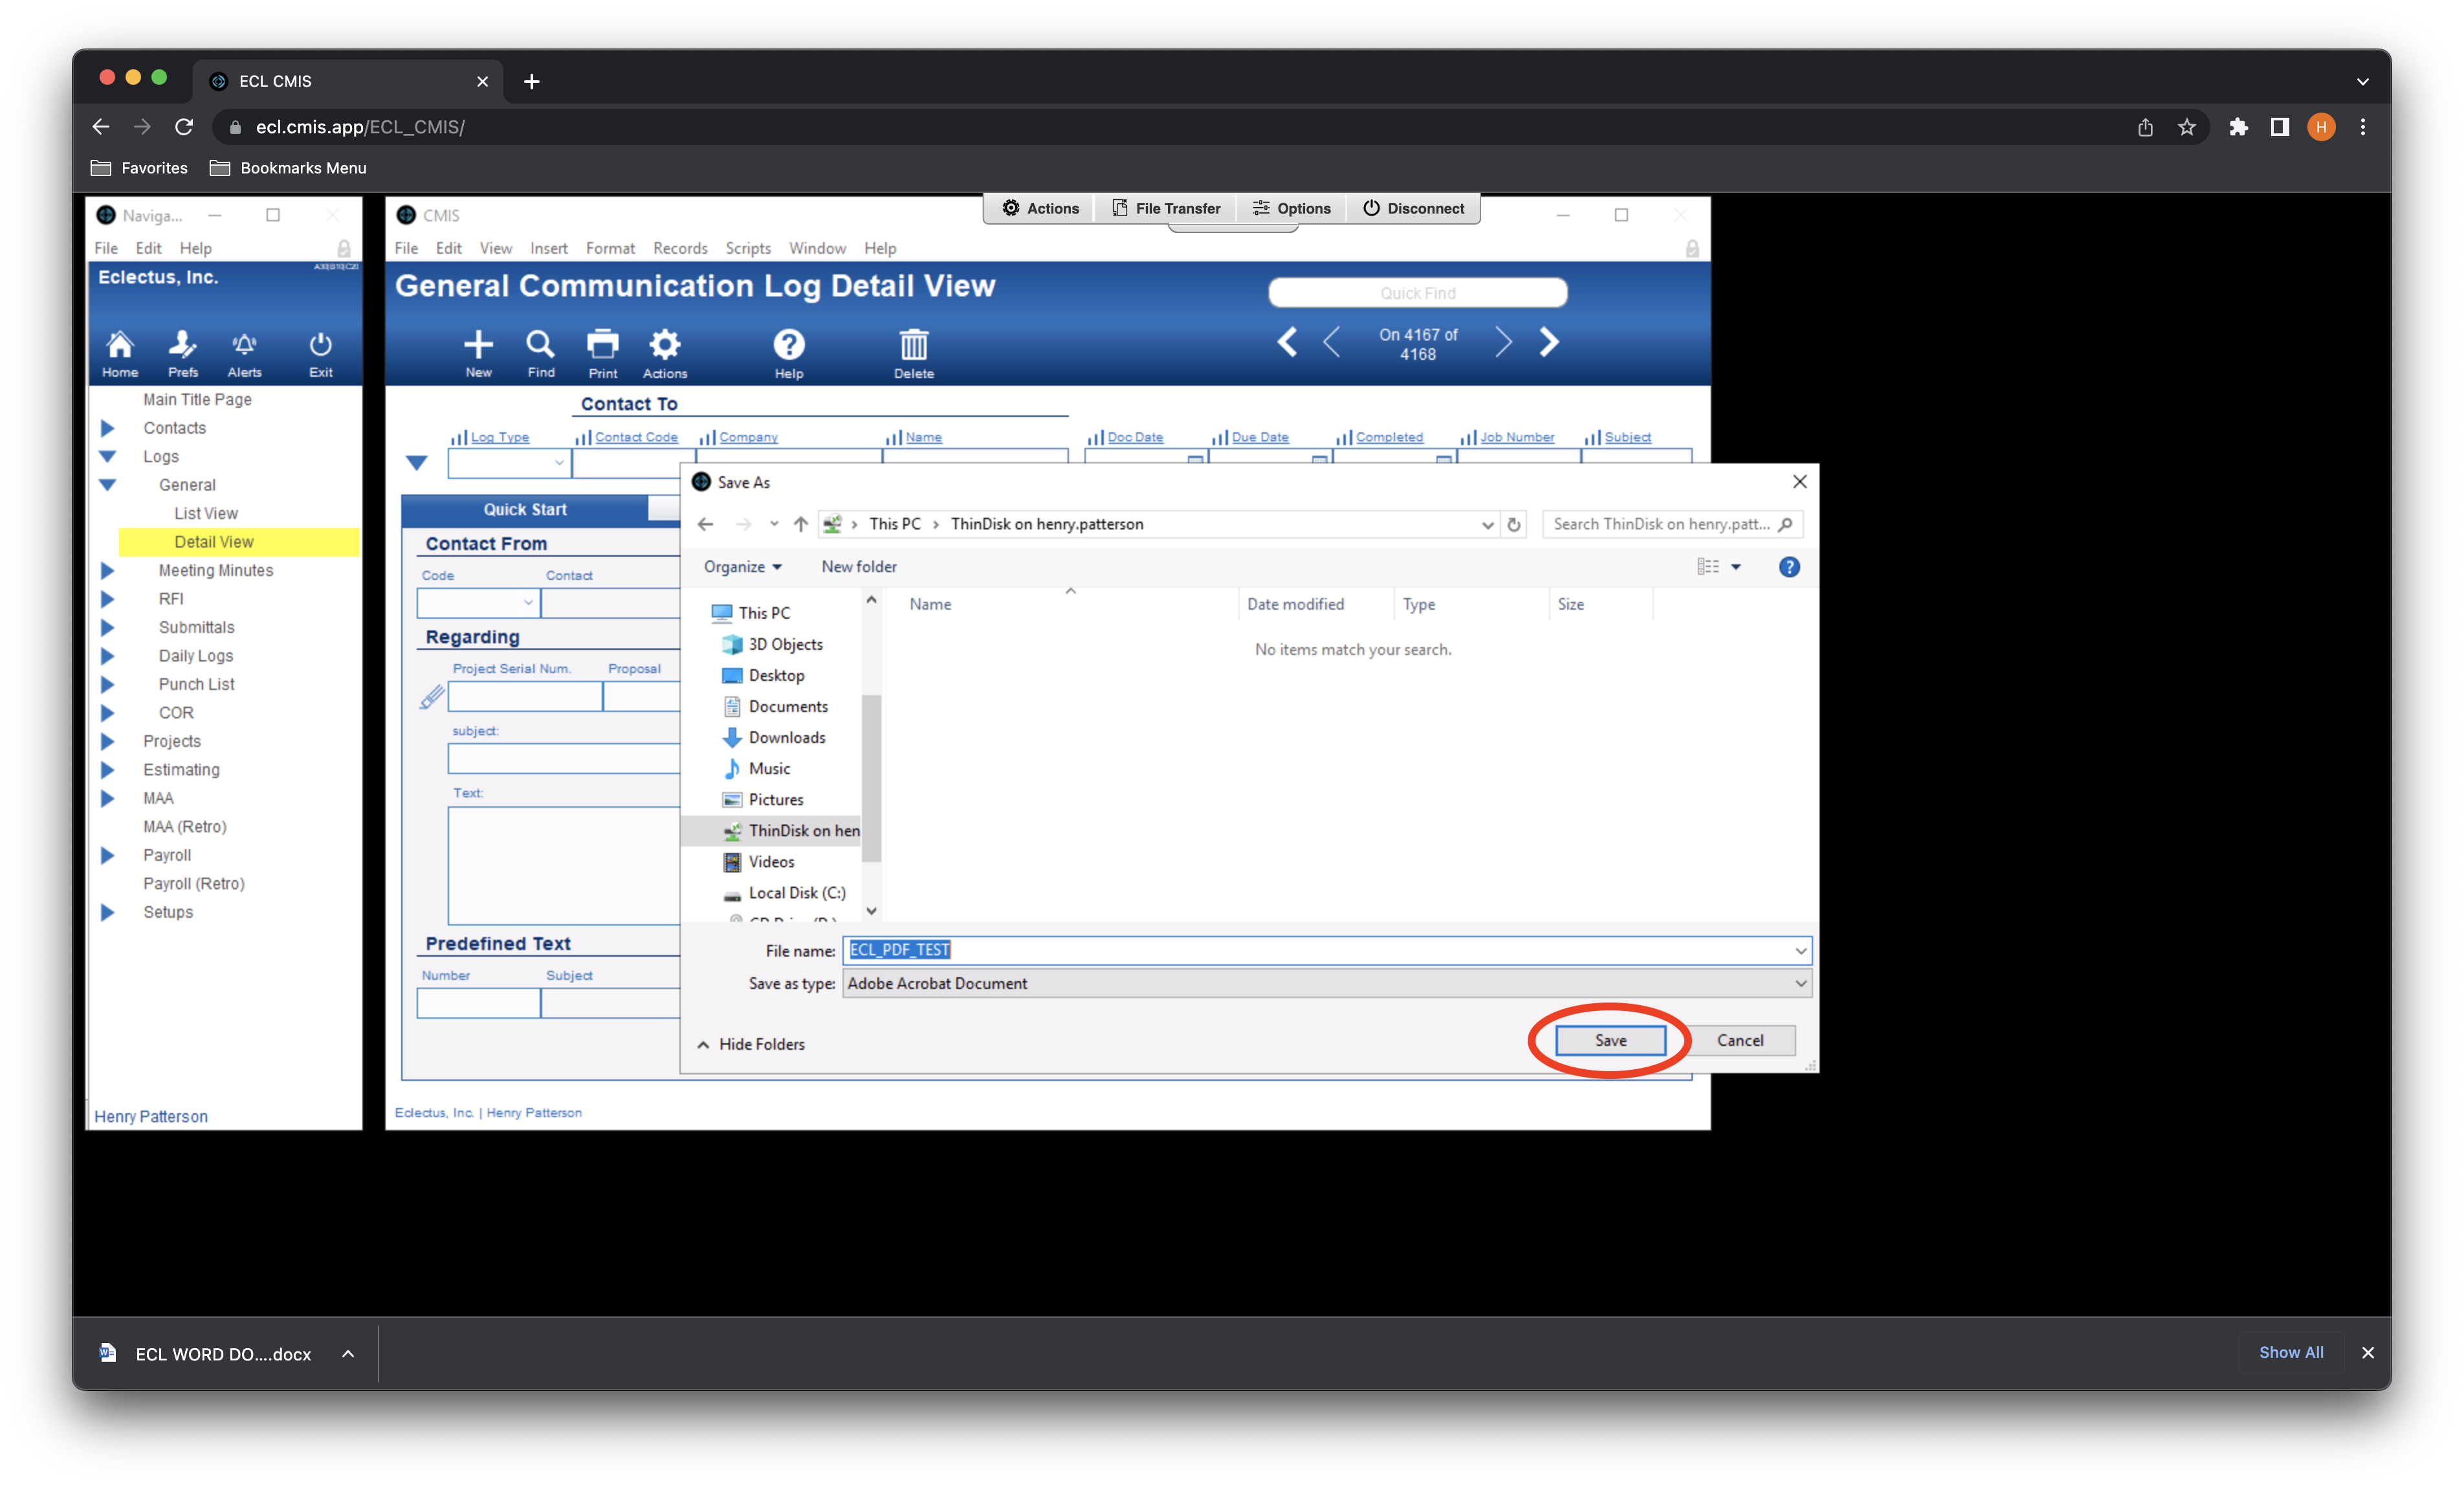Image resolution: width=2464 pixels, height=1486 pixels.
Task: Click the Prefs icon in Navigator
Action: tap(182, 345)
